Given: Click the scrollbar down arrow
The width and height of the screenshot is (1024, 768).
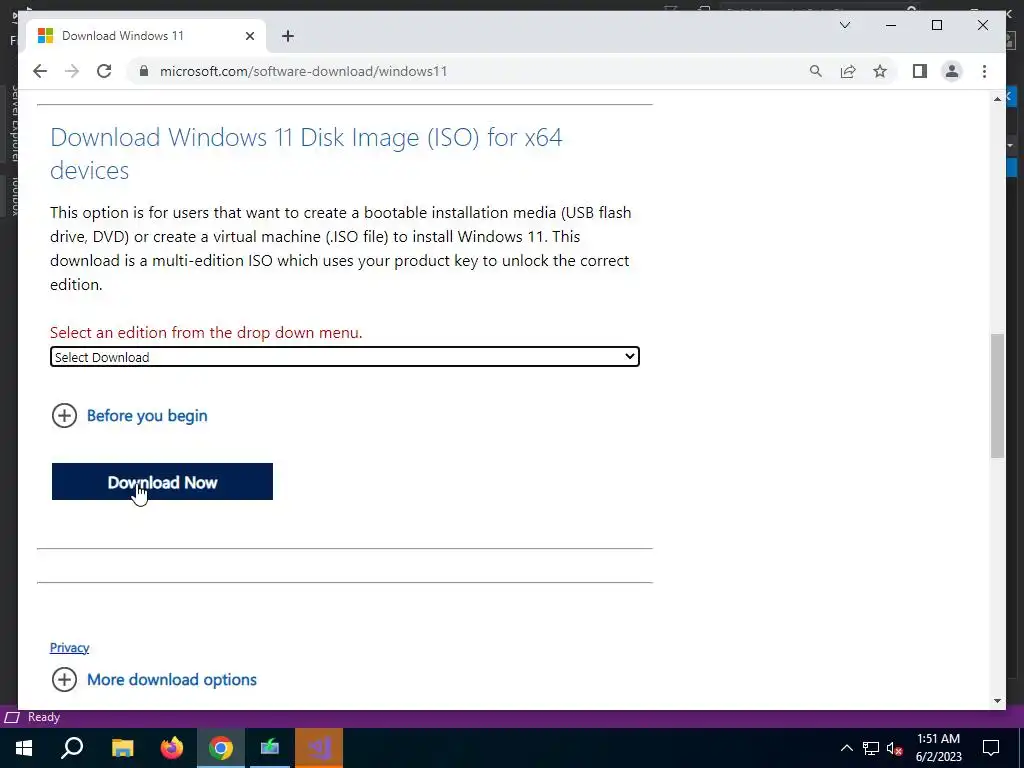Looking at the screenshot, I should click(x=997, y=701).
